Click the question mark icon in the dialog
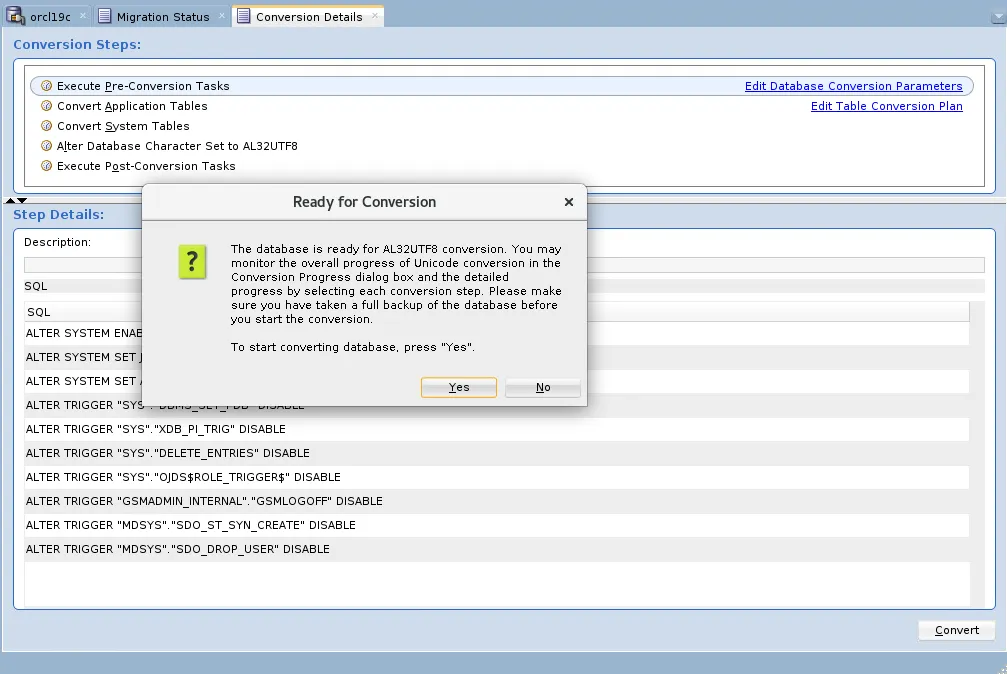 (192, 262)
